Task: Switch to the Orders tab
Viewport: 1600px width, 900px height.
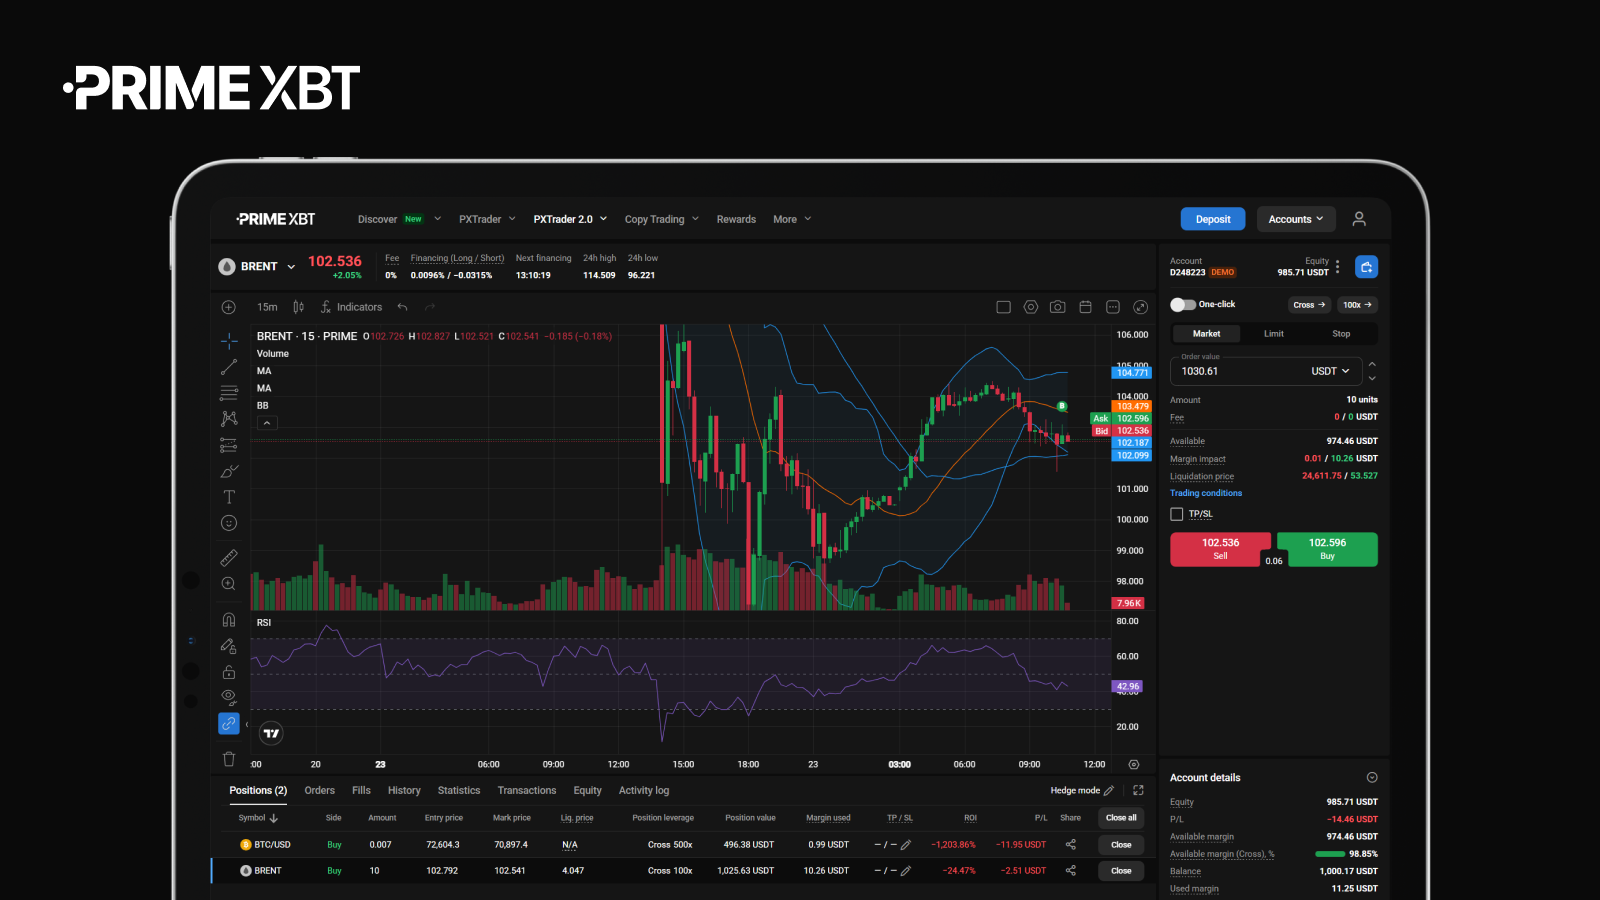Action: click(320, 791)
